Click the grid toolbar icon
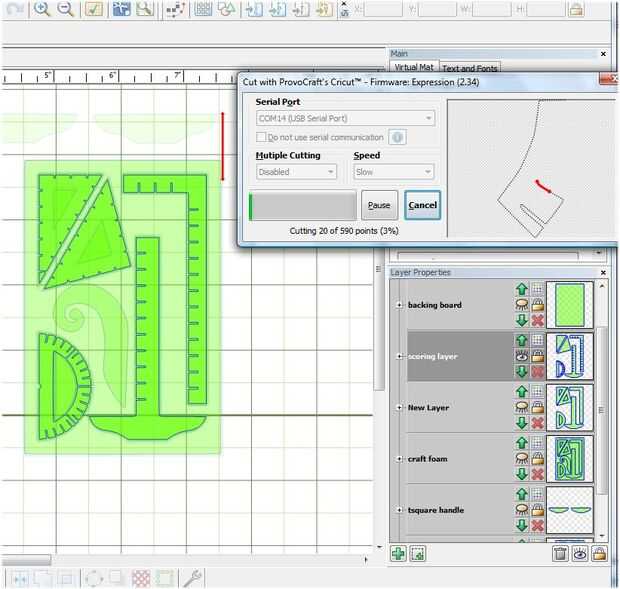 (203, 9)
